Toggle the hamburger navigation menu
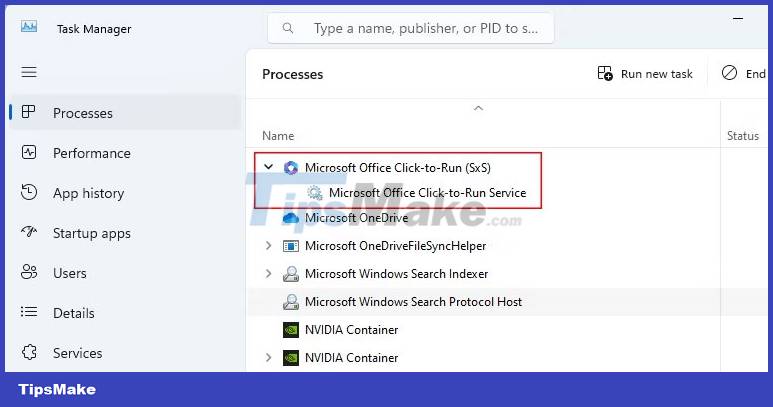 [29, 72]
